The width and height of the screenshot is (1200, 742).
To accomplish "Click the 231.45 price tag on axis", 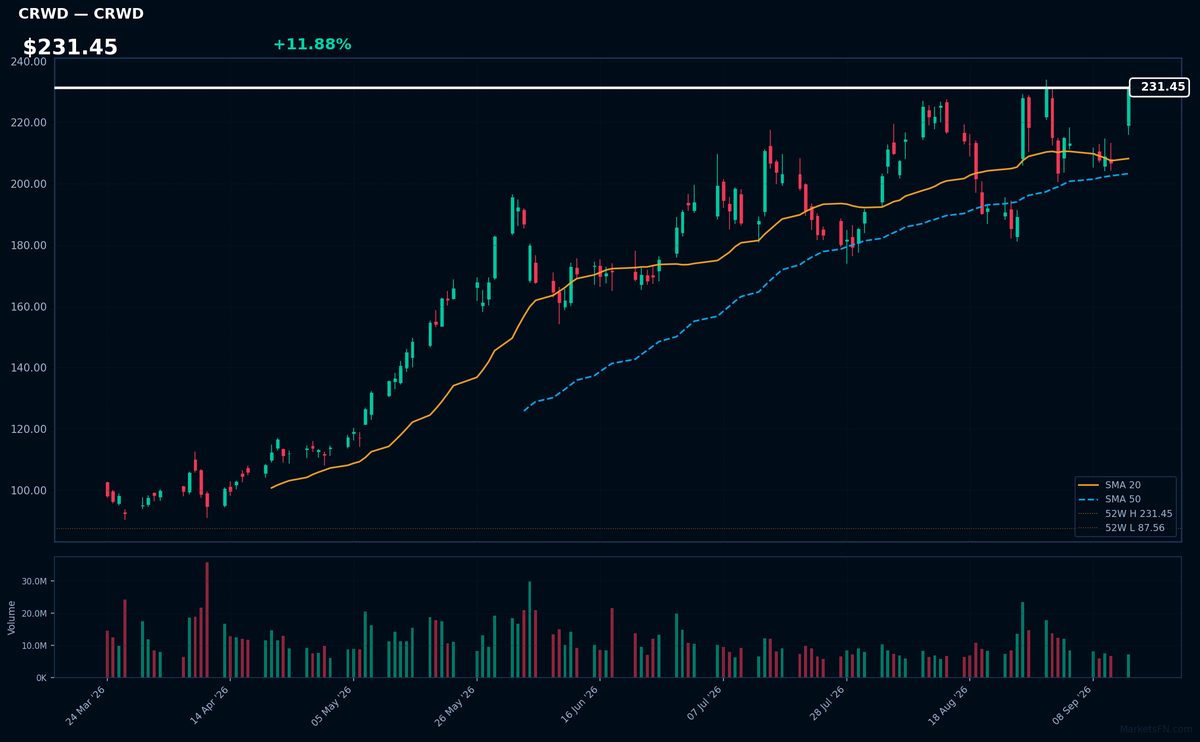I will coord(1159,87).
